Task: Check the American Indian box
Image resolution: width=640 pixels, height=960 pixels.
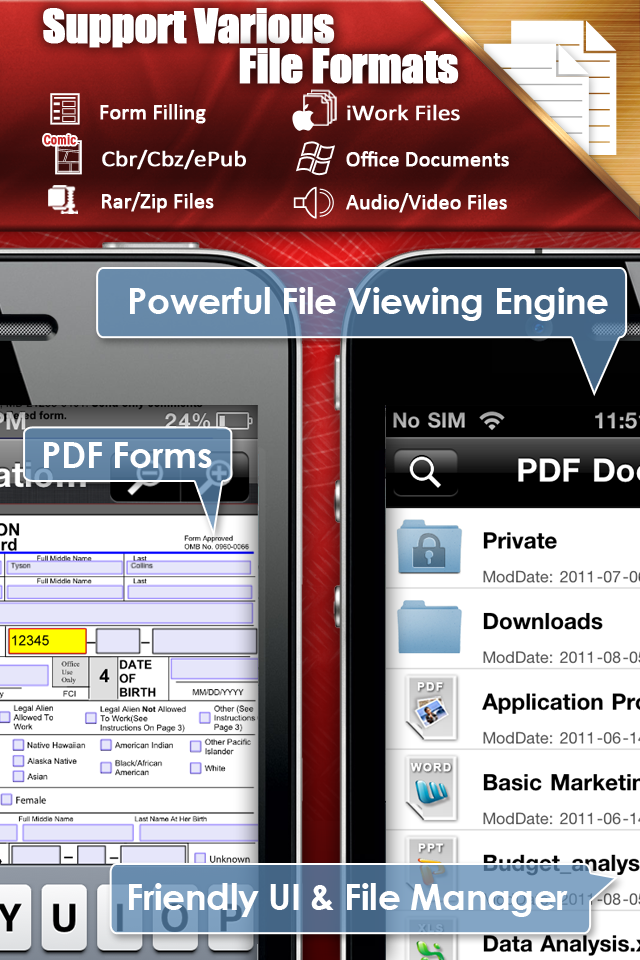Action: (x=106, y=745)
